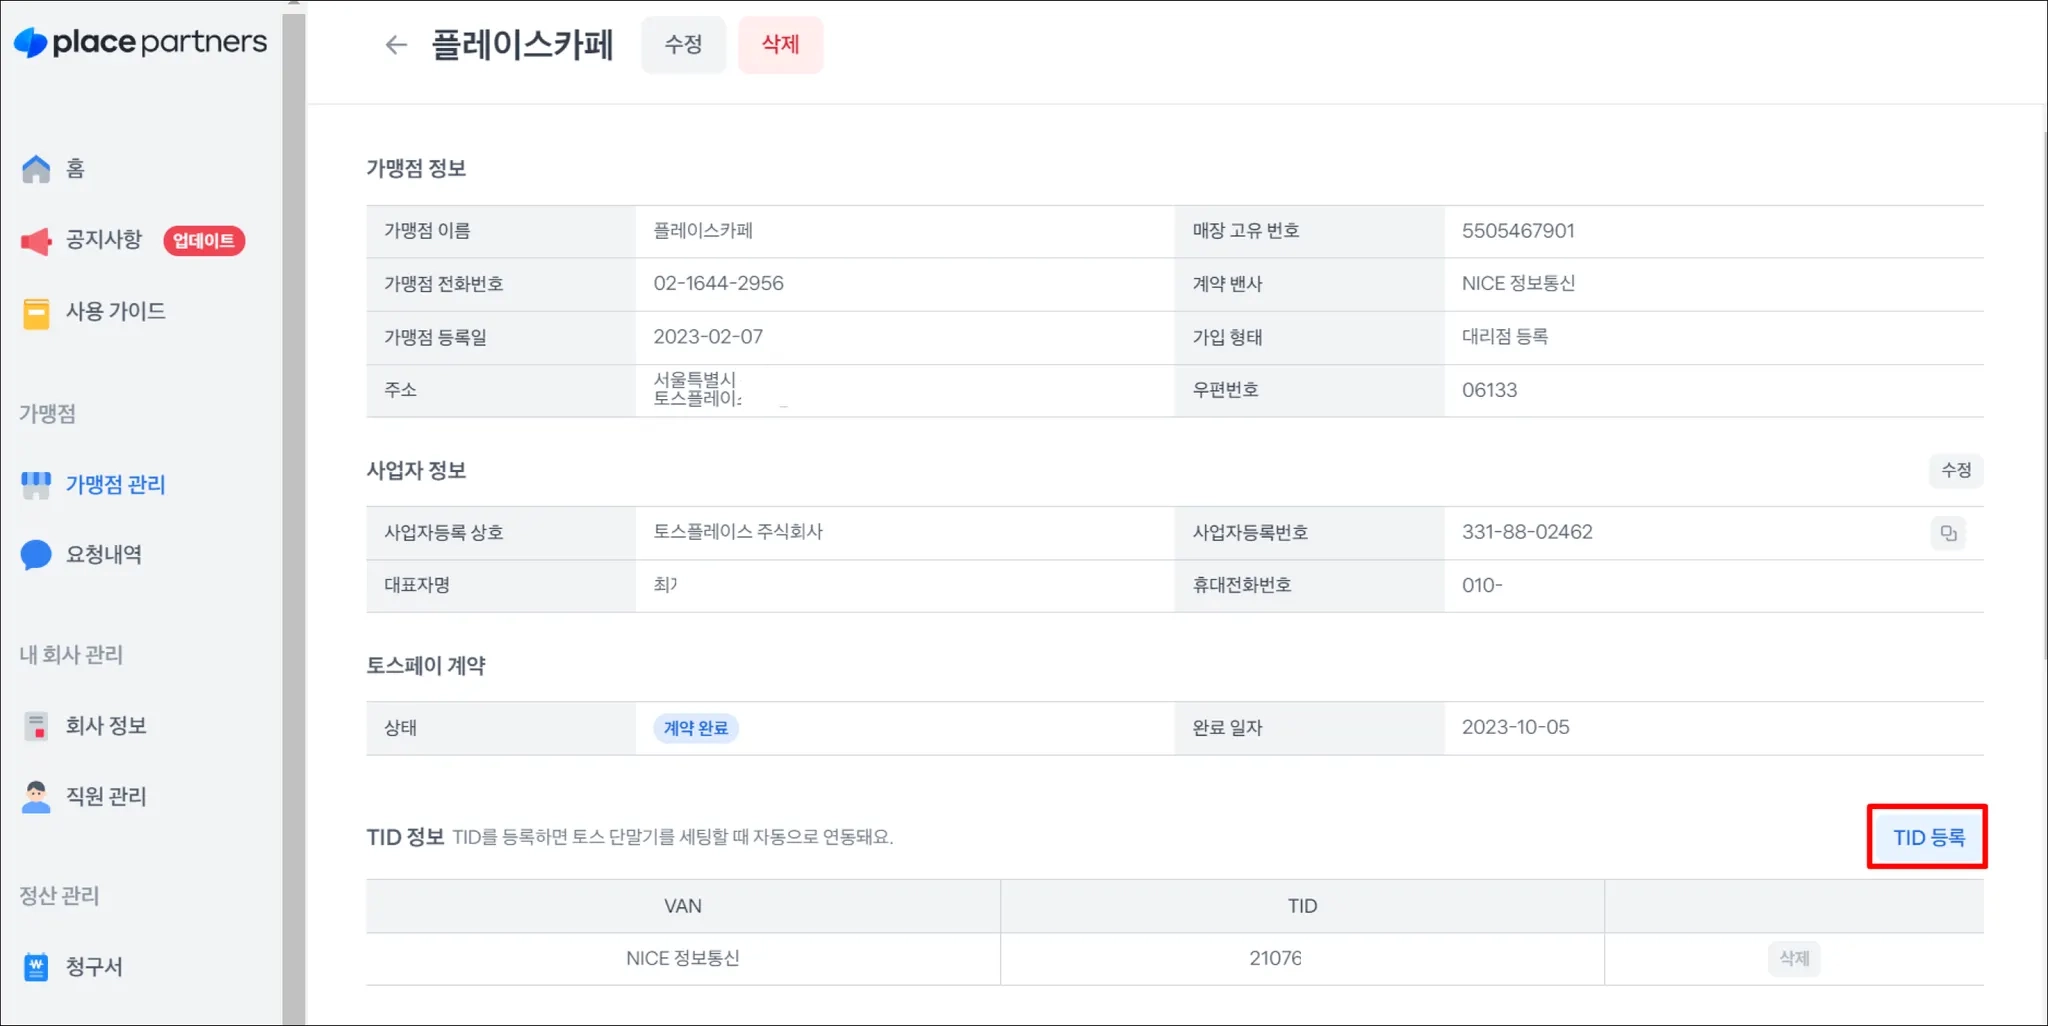Click the home icon in the sidebar
This screenshot has width=2048, height=1026.
pyautogui.click(x=36, y=169)
